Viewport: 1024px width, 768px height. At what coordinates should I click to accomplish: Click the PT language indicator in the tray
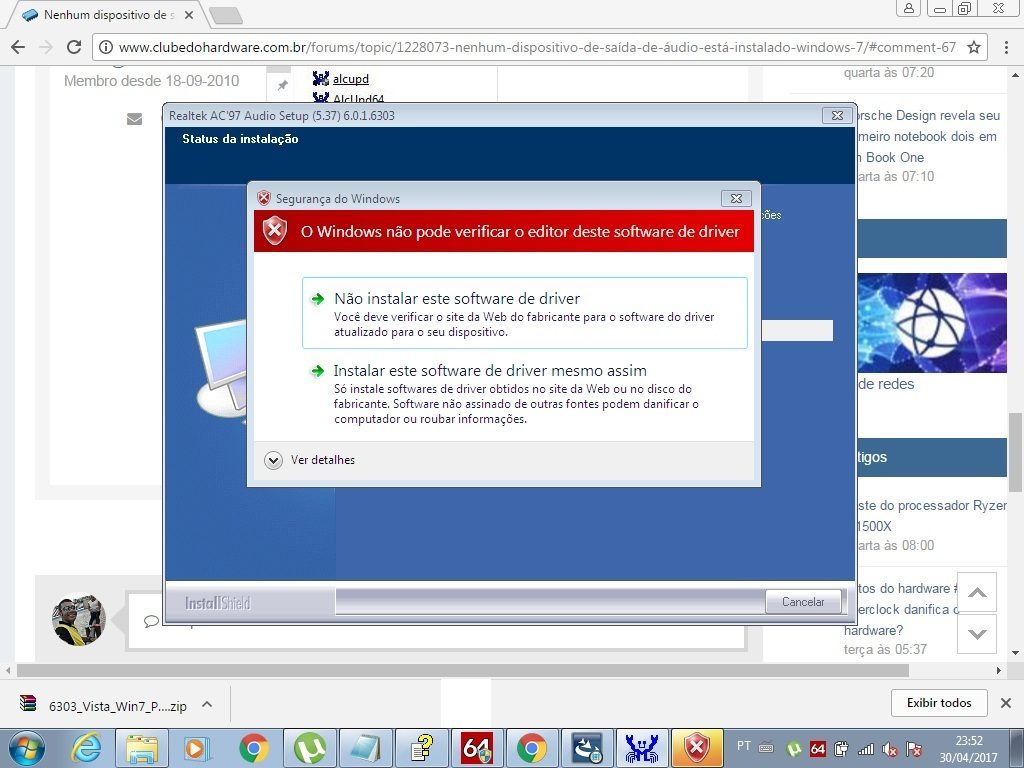click(x=744, y=746)
